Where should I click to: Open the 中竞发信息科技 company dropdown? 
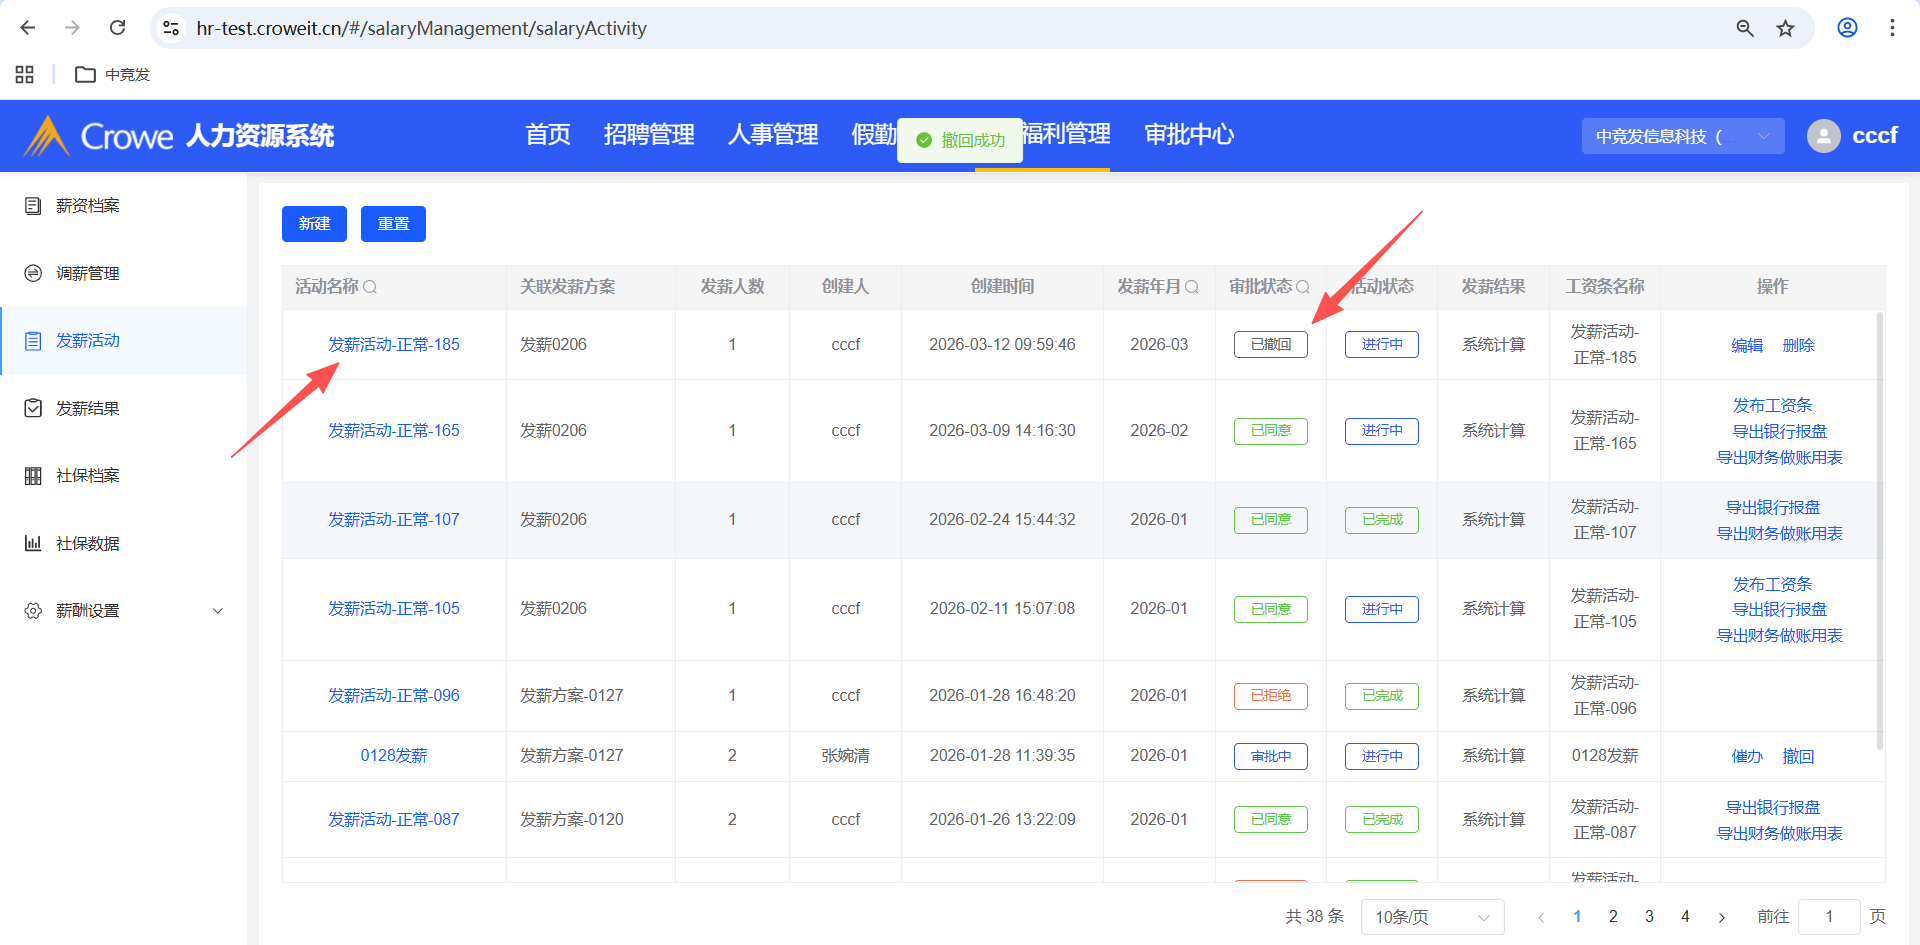tap(1682, 136)
